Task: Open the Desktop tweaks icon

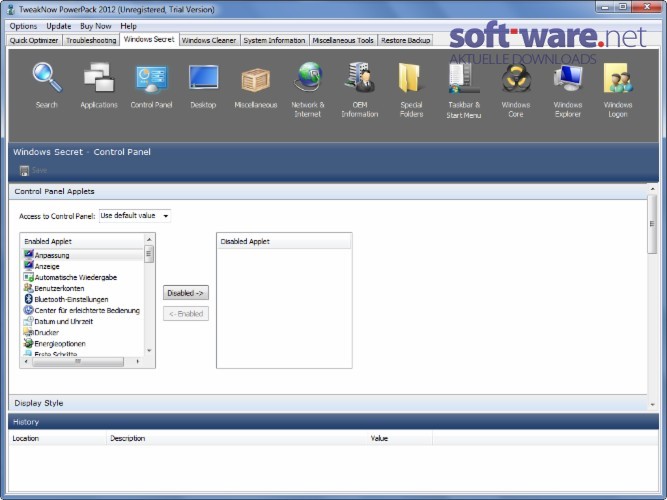Action: tap(203, 78)
